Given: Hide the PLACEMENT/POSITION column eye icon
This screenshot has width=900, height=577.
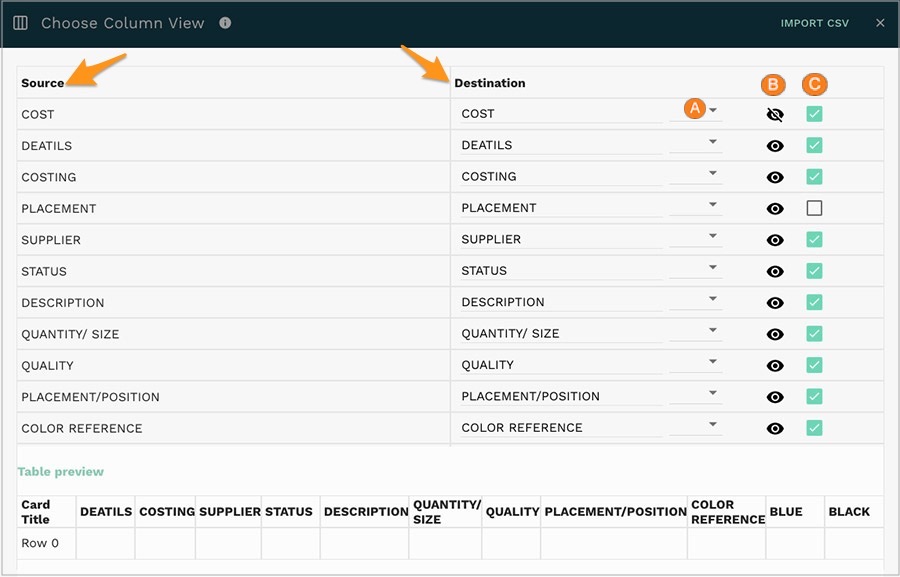Looking at the screenshot, I should pos(775,396).
